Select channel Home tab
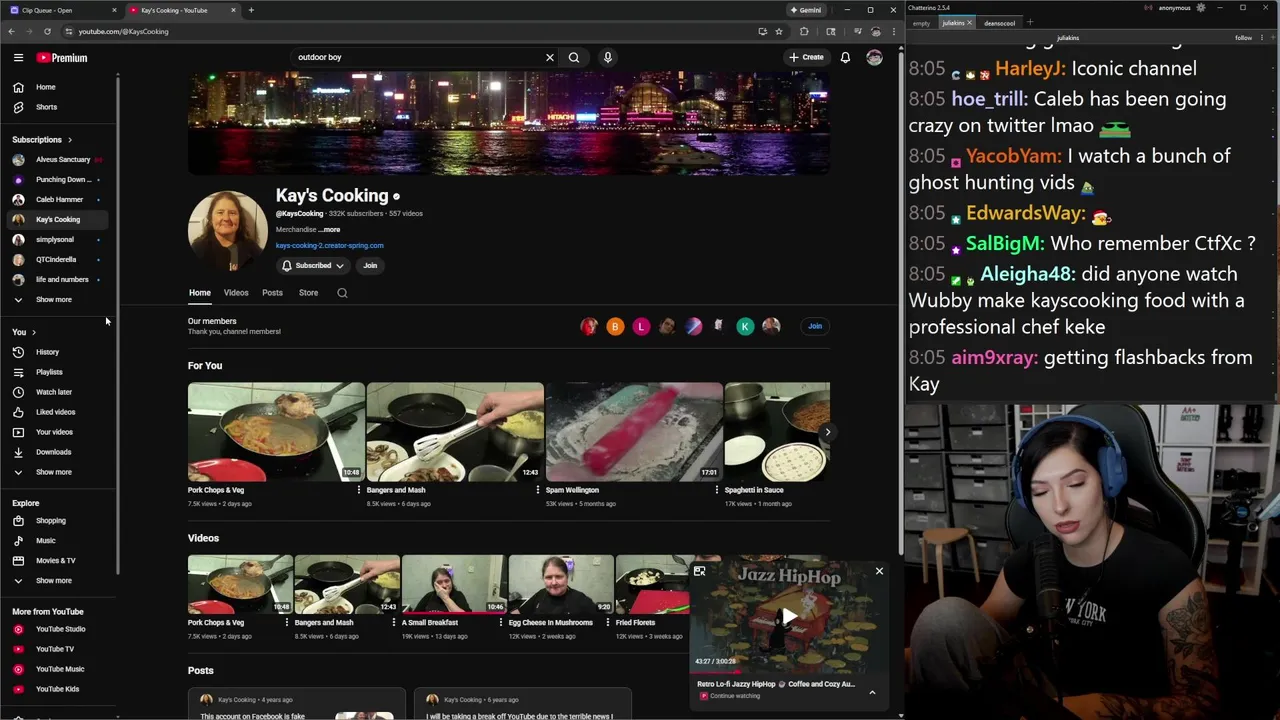The height and width of the screenshot is (720, 1280). coord(200,293)
